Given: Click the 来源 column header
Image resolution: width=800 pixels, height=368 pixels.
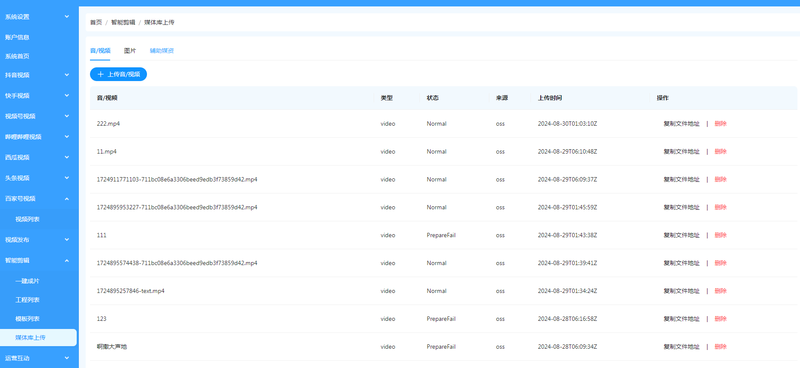Looking at the screenshot, I should pyautogui.click(x=502, y=97).
